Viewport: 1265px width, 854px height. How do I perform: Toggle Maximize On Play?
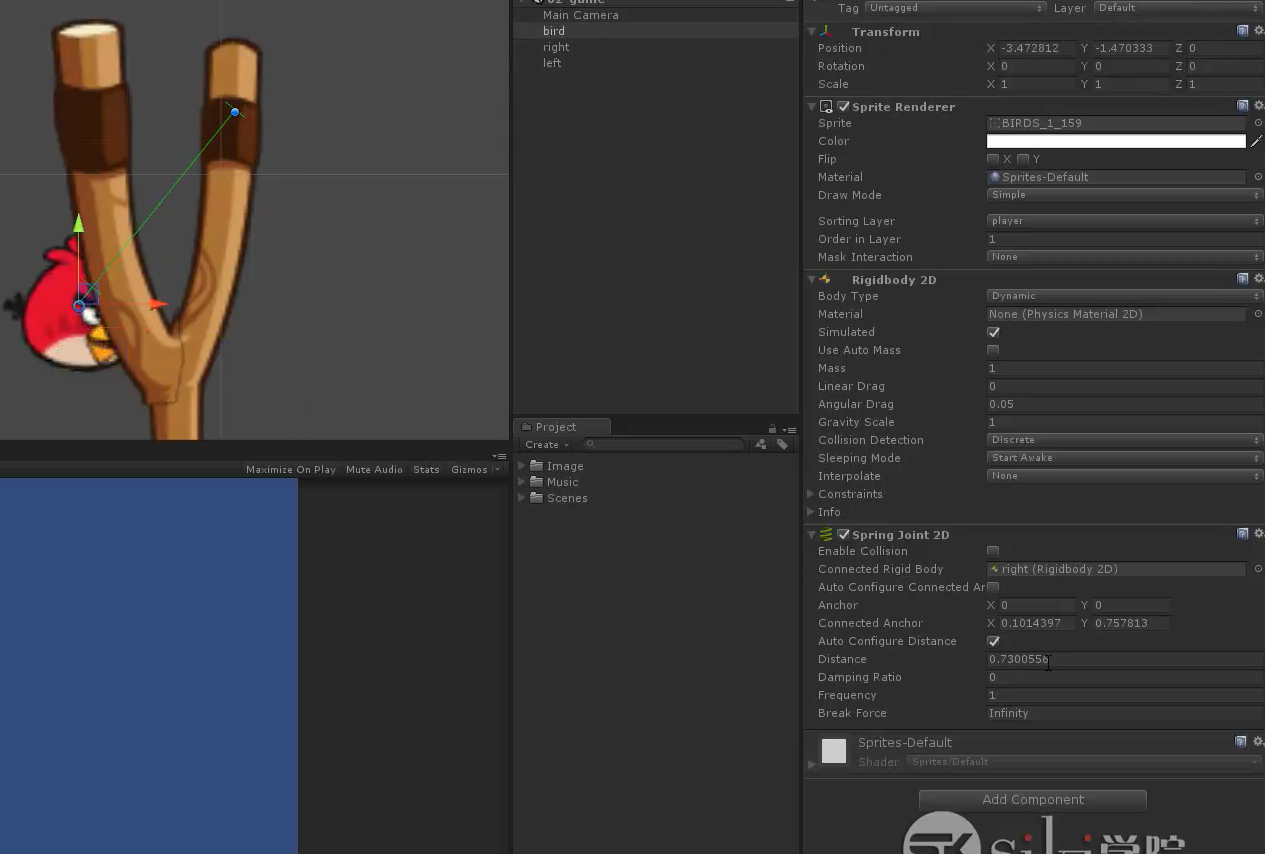(x=291, y=470)
